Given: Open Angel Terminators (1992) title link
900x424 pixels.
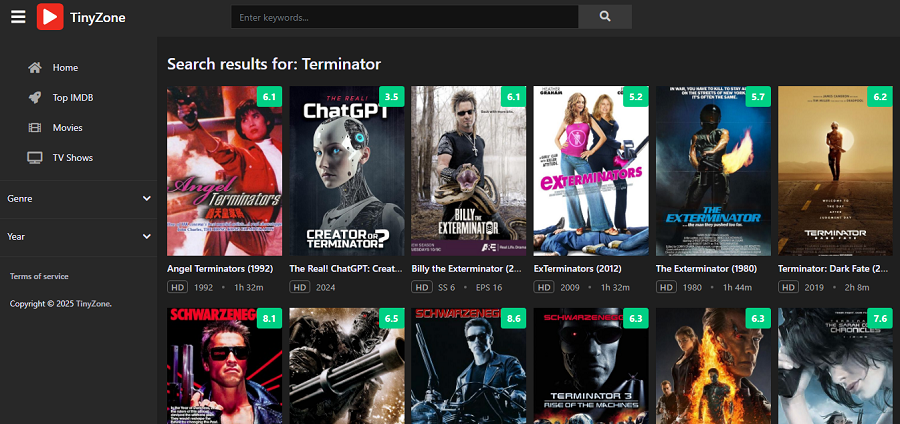Looking at the screenshot, I should click(220, 269).
